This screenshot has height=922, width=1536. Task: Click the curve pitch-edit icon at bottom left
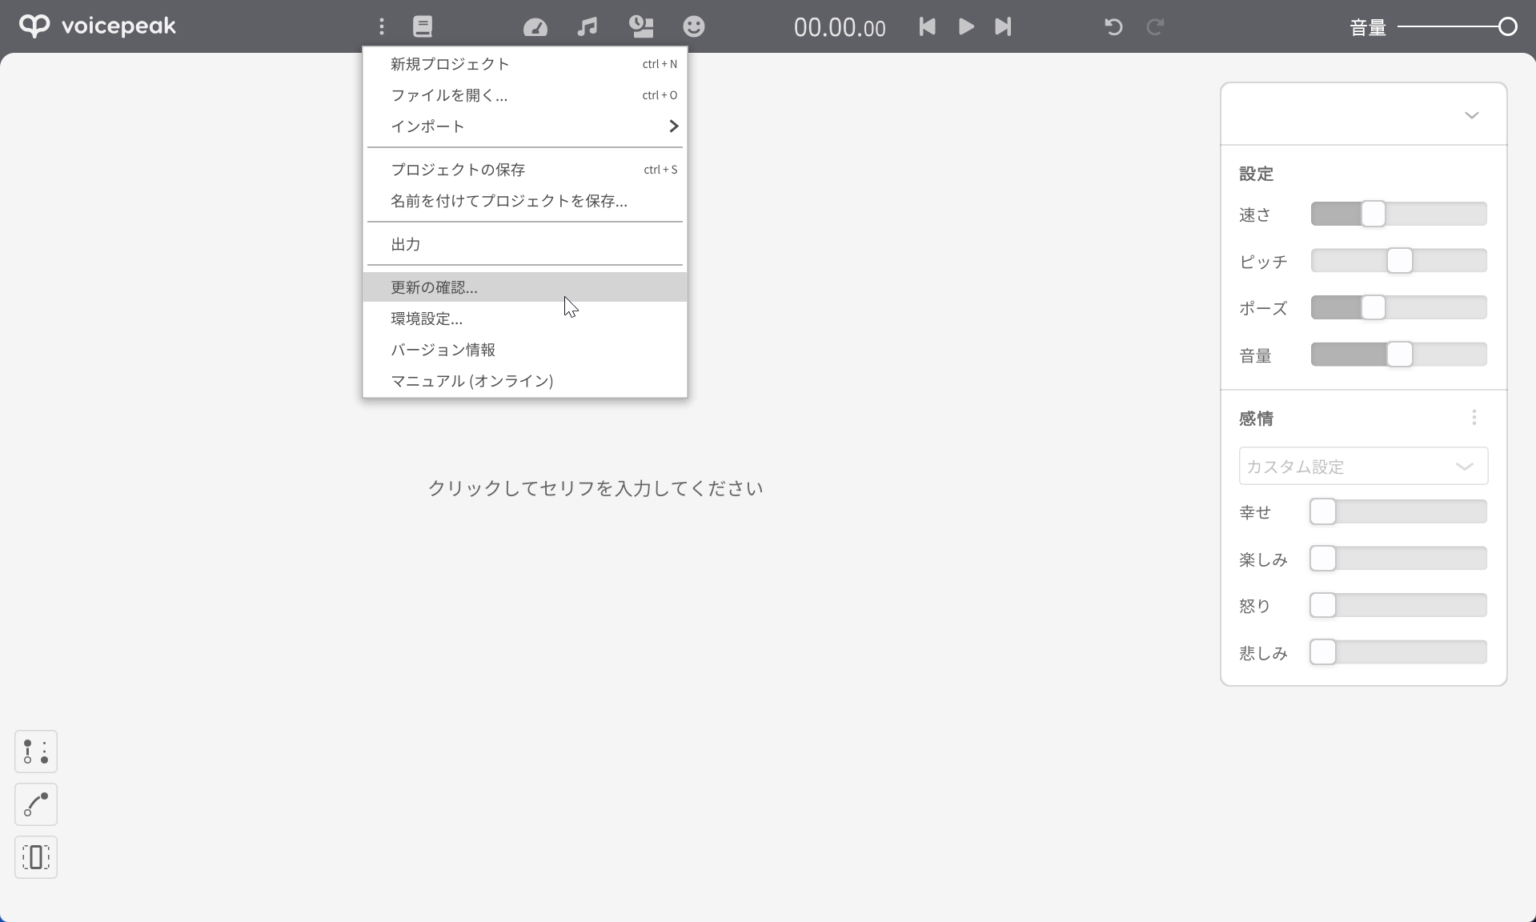[36, 804]
